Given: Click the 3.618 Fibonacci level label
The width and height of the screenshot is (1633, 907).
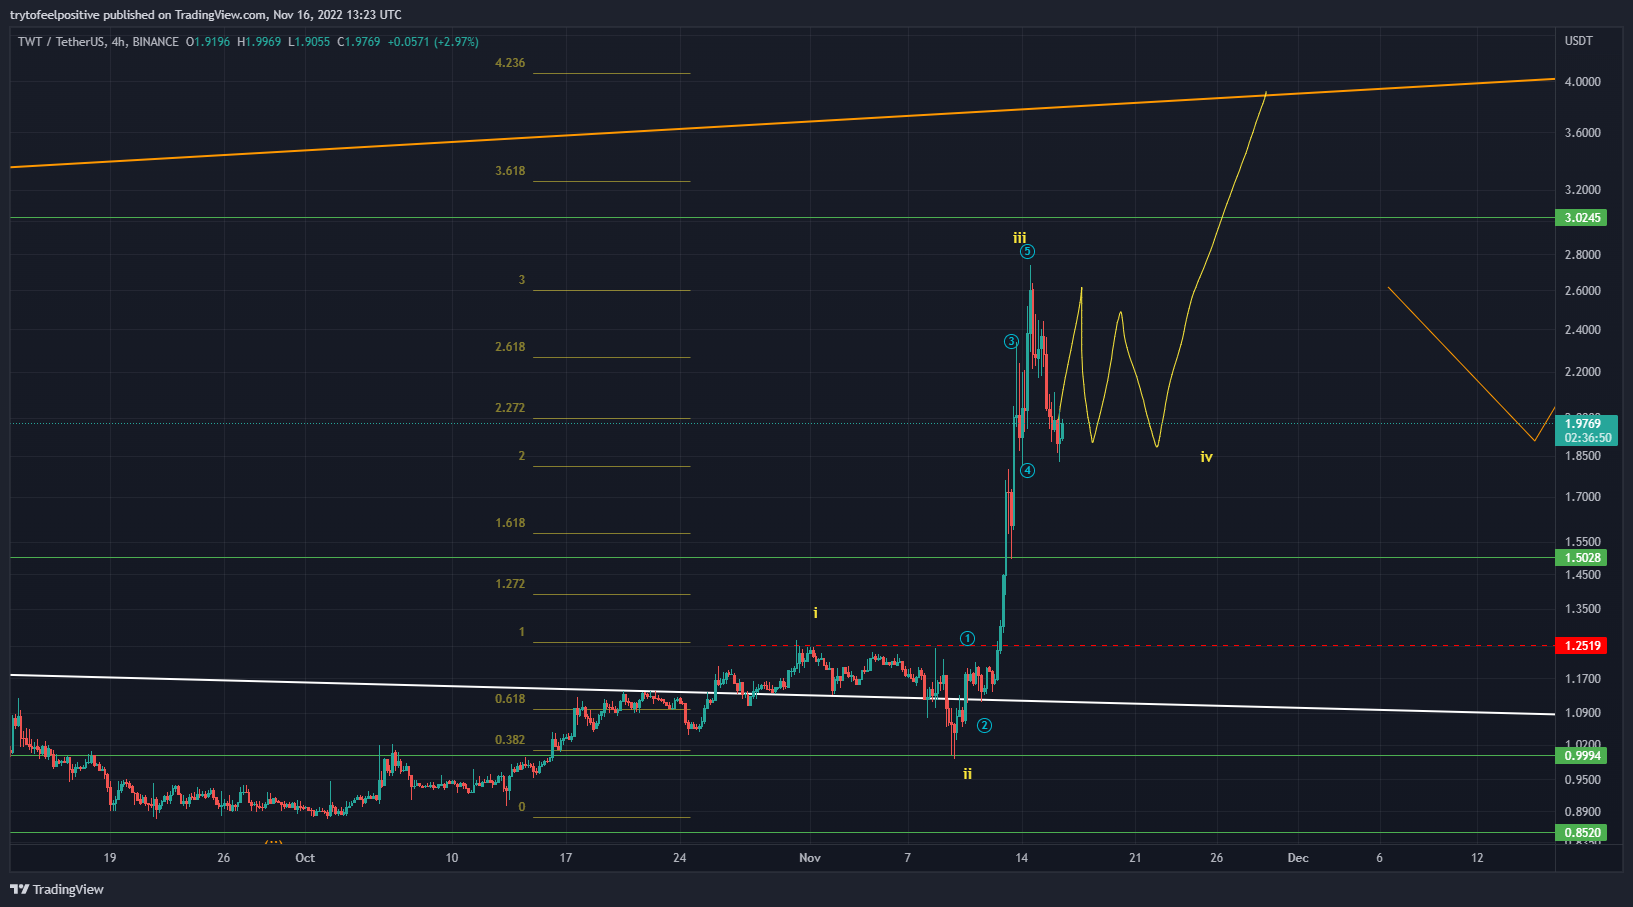Looking at the screenshot, I should [x=510, y=171].
